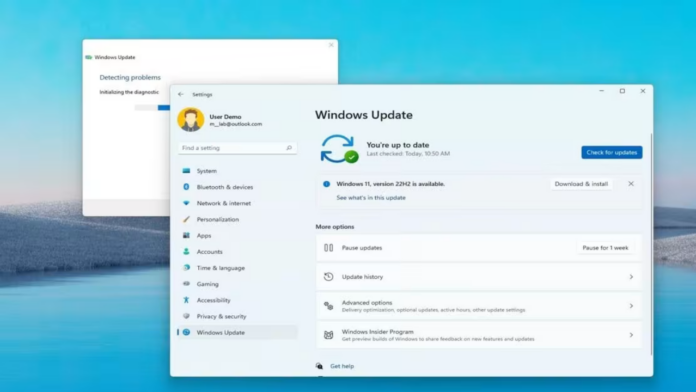Click the Advanced options row title
Viewport: 696px width, 392px height.
coord(367,302)
